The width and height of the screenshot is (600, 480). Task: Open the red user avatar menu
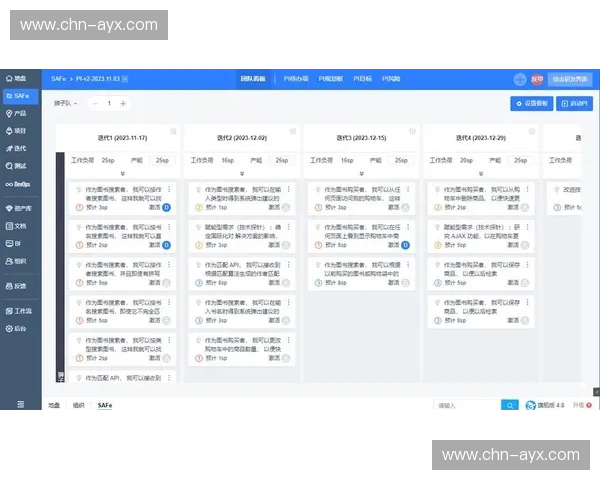537,79
